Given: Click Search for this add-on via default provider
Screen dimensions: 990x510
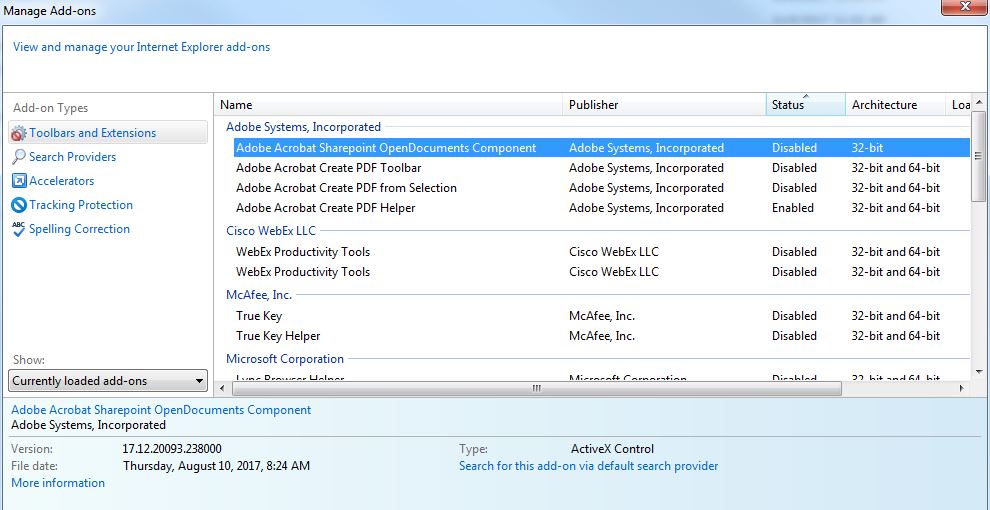Looking at the screenshot, I should click(588, 466).
